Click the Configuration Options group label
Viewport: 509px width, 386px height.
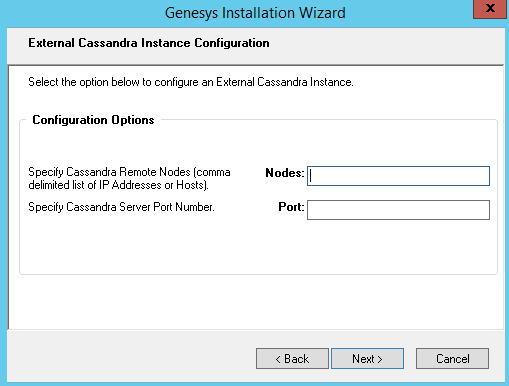(93, 120)
